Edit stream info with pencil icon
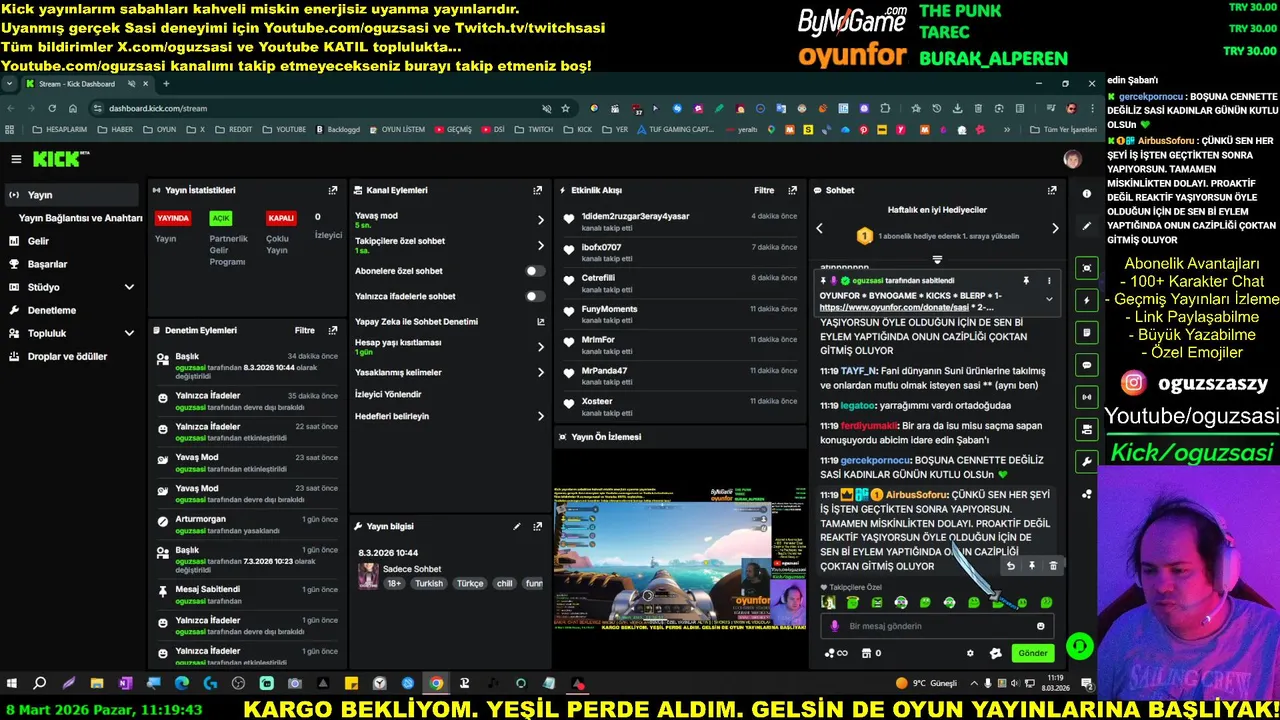 click(517, 526)
